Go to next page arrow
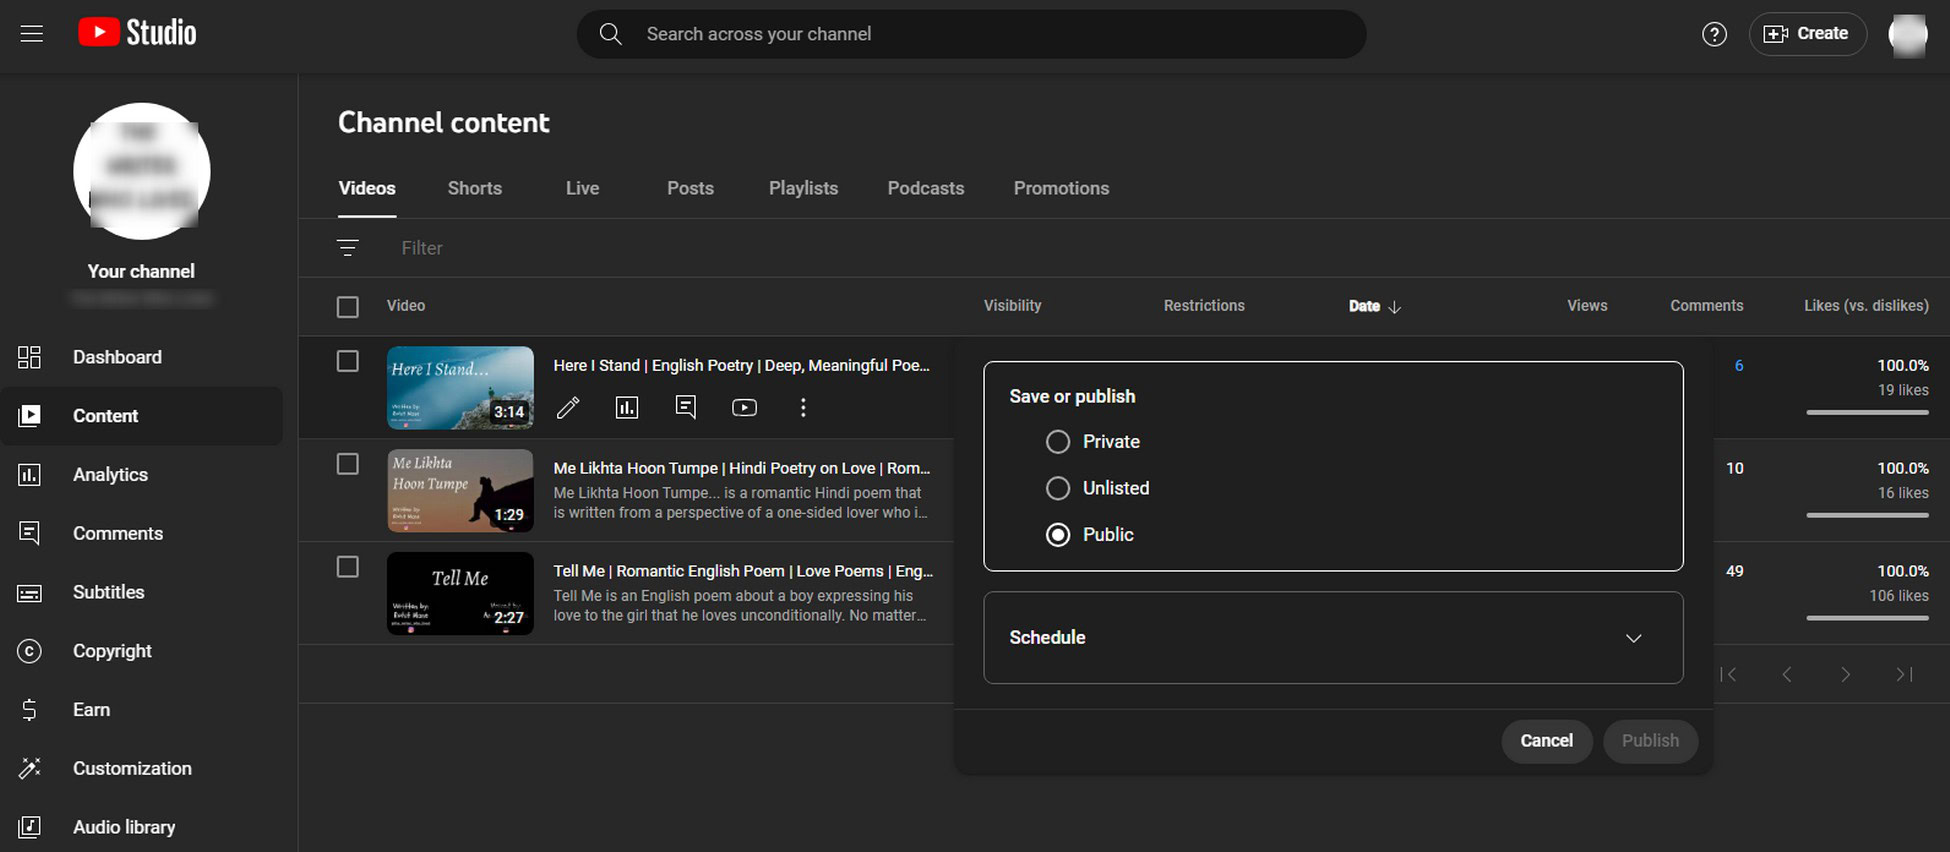 (x=1846, y=675)
